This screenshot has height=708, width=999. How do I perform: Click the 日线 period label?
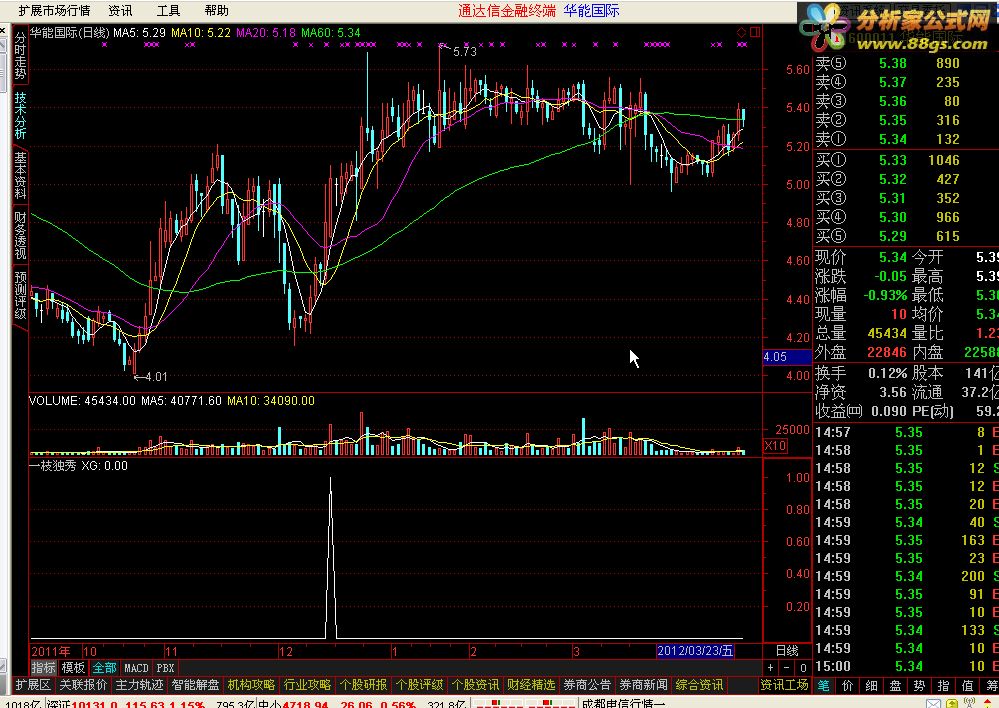(x=787, y=651)
